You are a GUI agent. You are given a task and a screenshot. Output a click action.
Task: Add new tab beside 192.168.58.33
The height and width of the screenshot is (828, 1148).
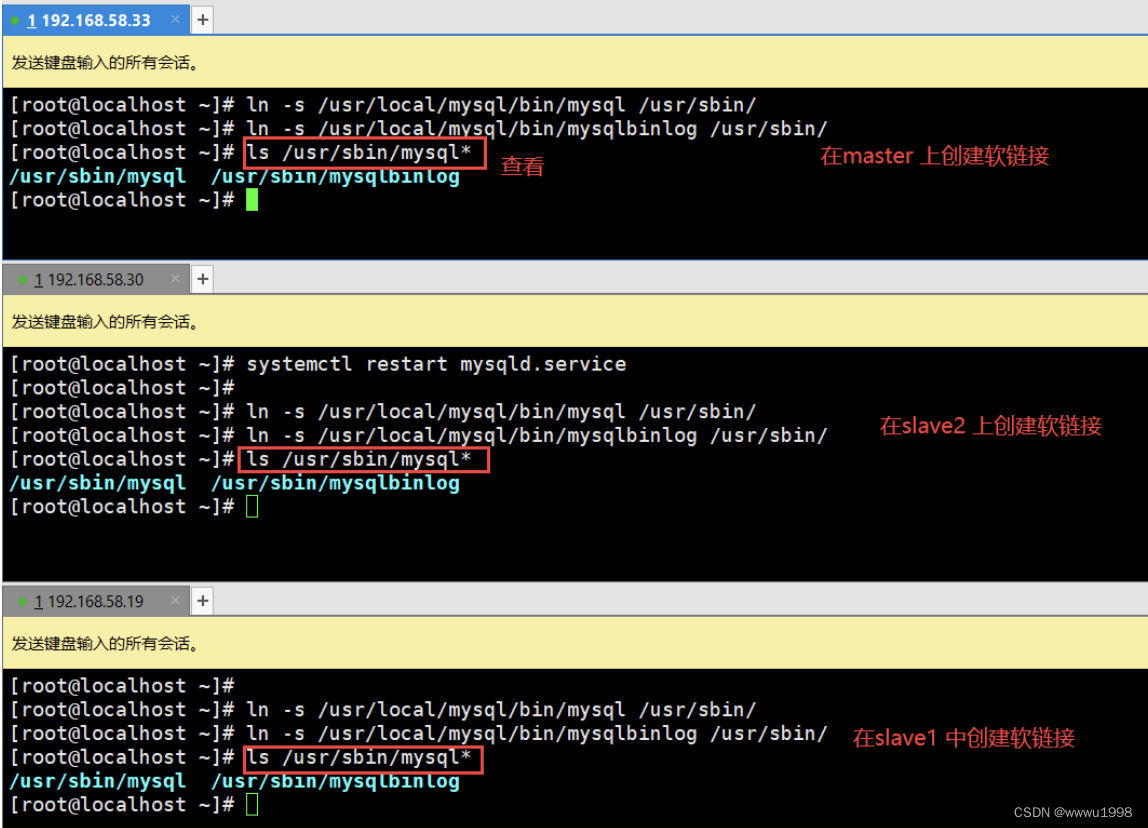point(203,20)
